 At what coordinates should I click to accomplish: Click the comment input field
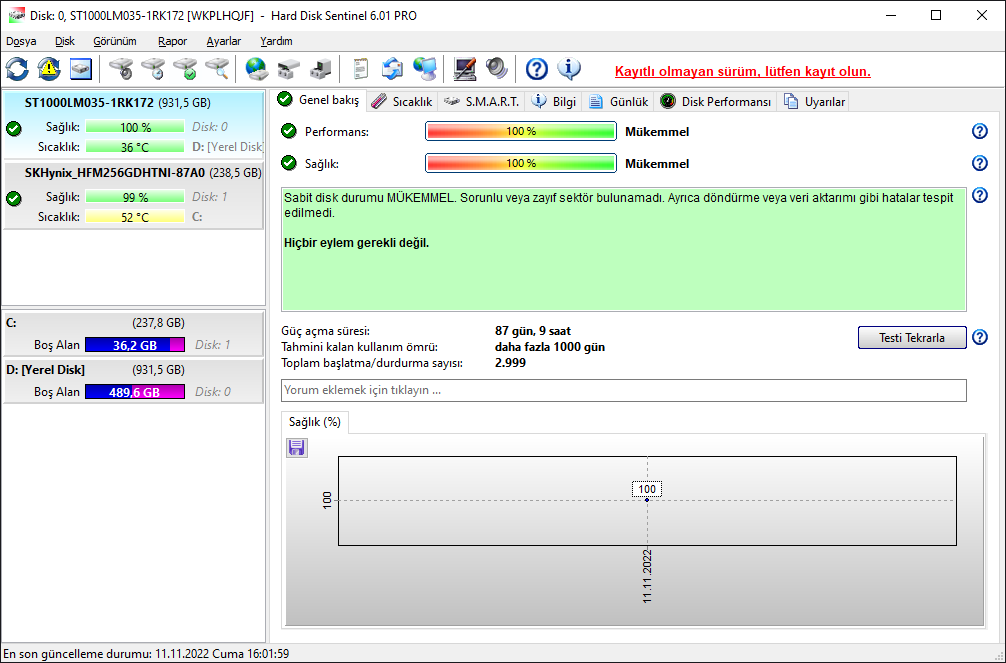point(624,390)
